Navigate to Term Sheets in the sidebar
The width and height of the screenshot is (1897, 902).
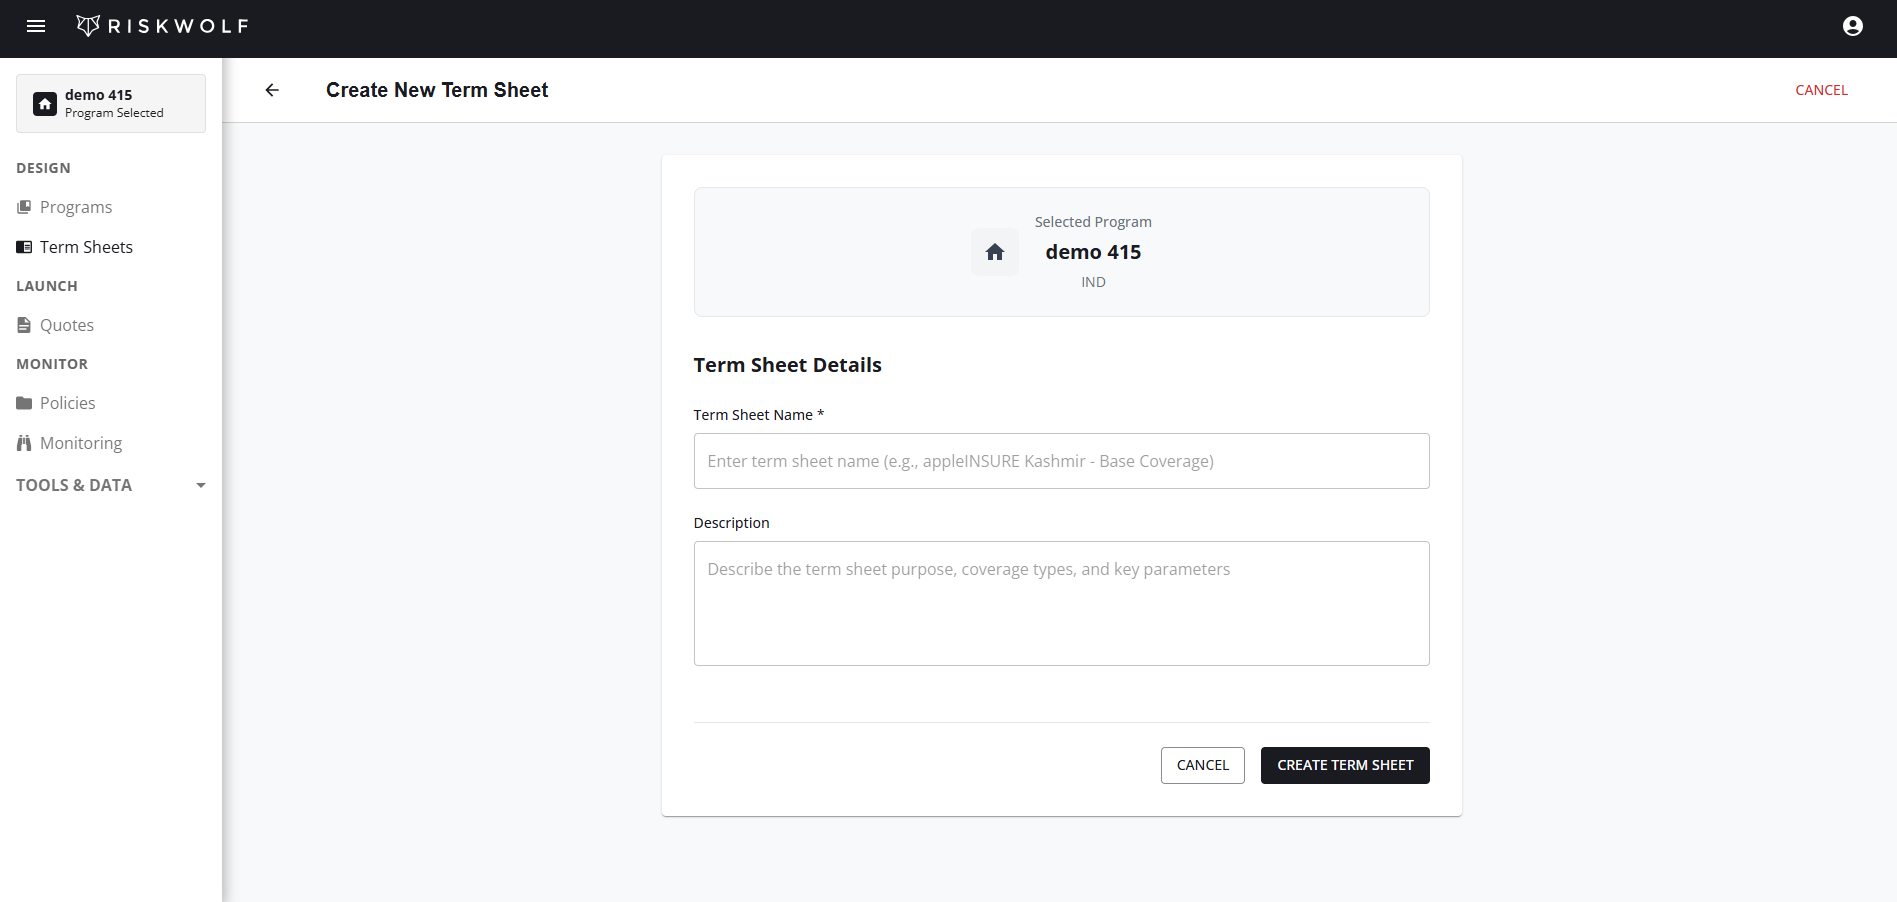(86, 247)
